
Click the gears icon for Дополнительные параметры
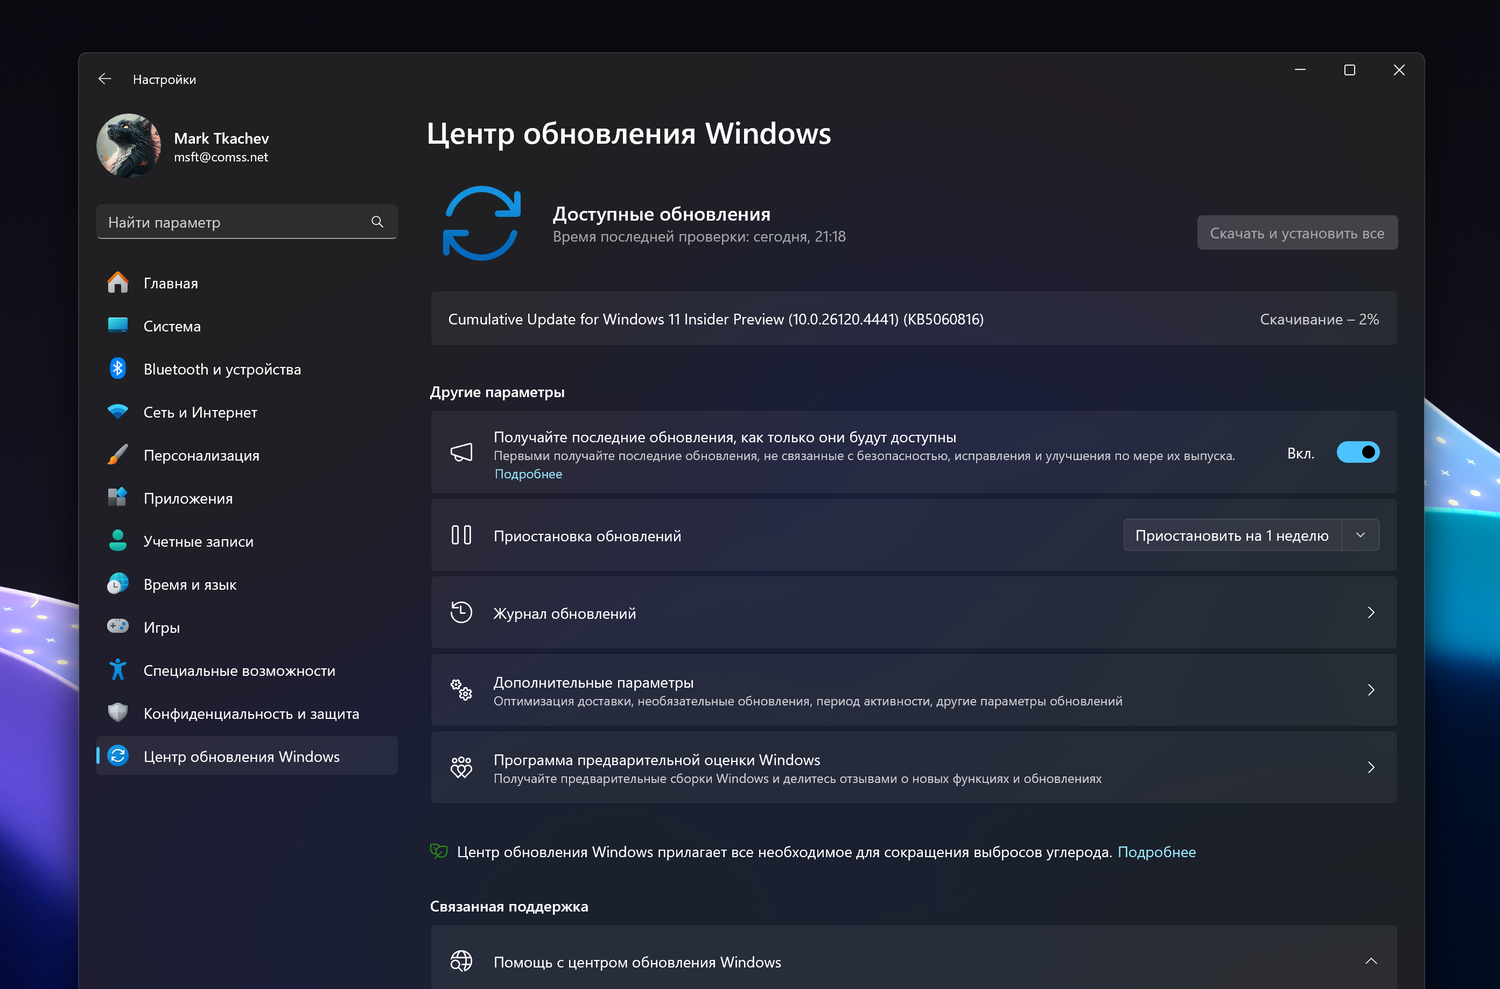461,689
